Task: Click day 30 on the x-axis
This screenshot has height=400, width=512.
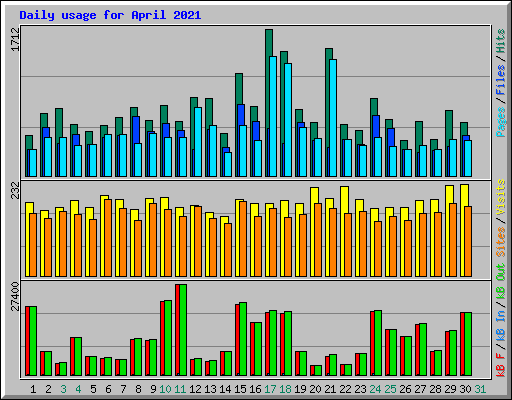Action: point(465,389)
